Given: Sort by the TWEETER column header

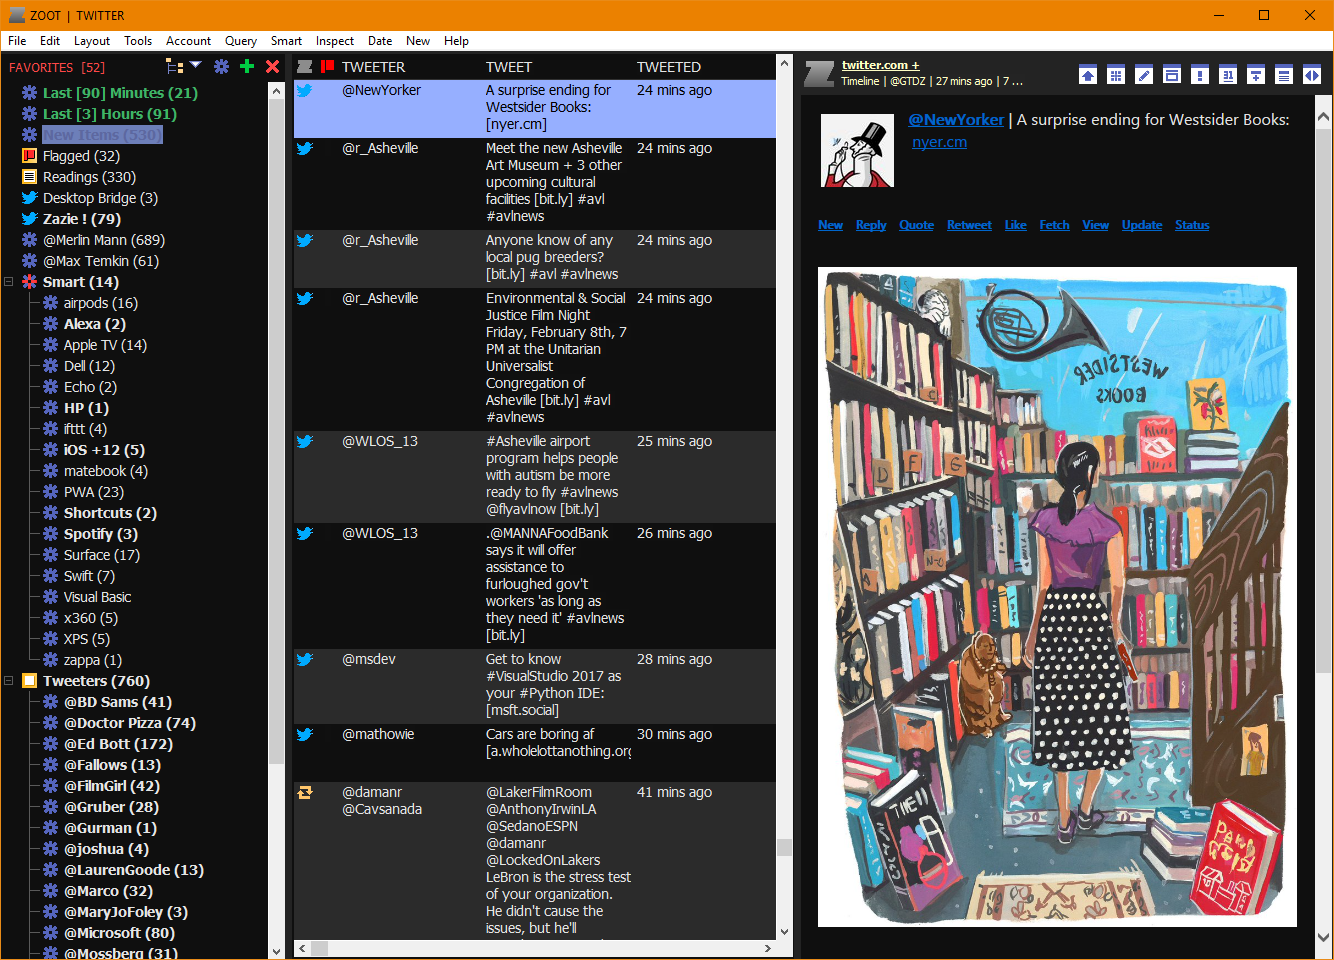Looking at the screenshot, I should 373,67.
